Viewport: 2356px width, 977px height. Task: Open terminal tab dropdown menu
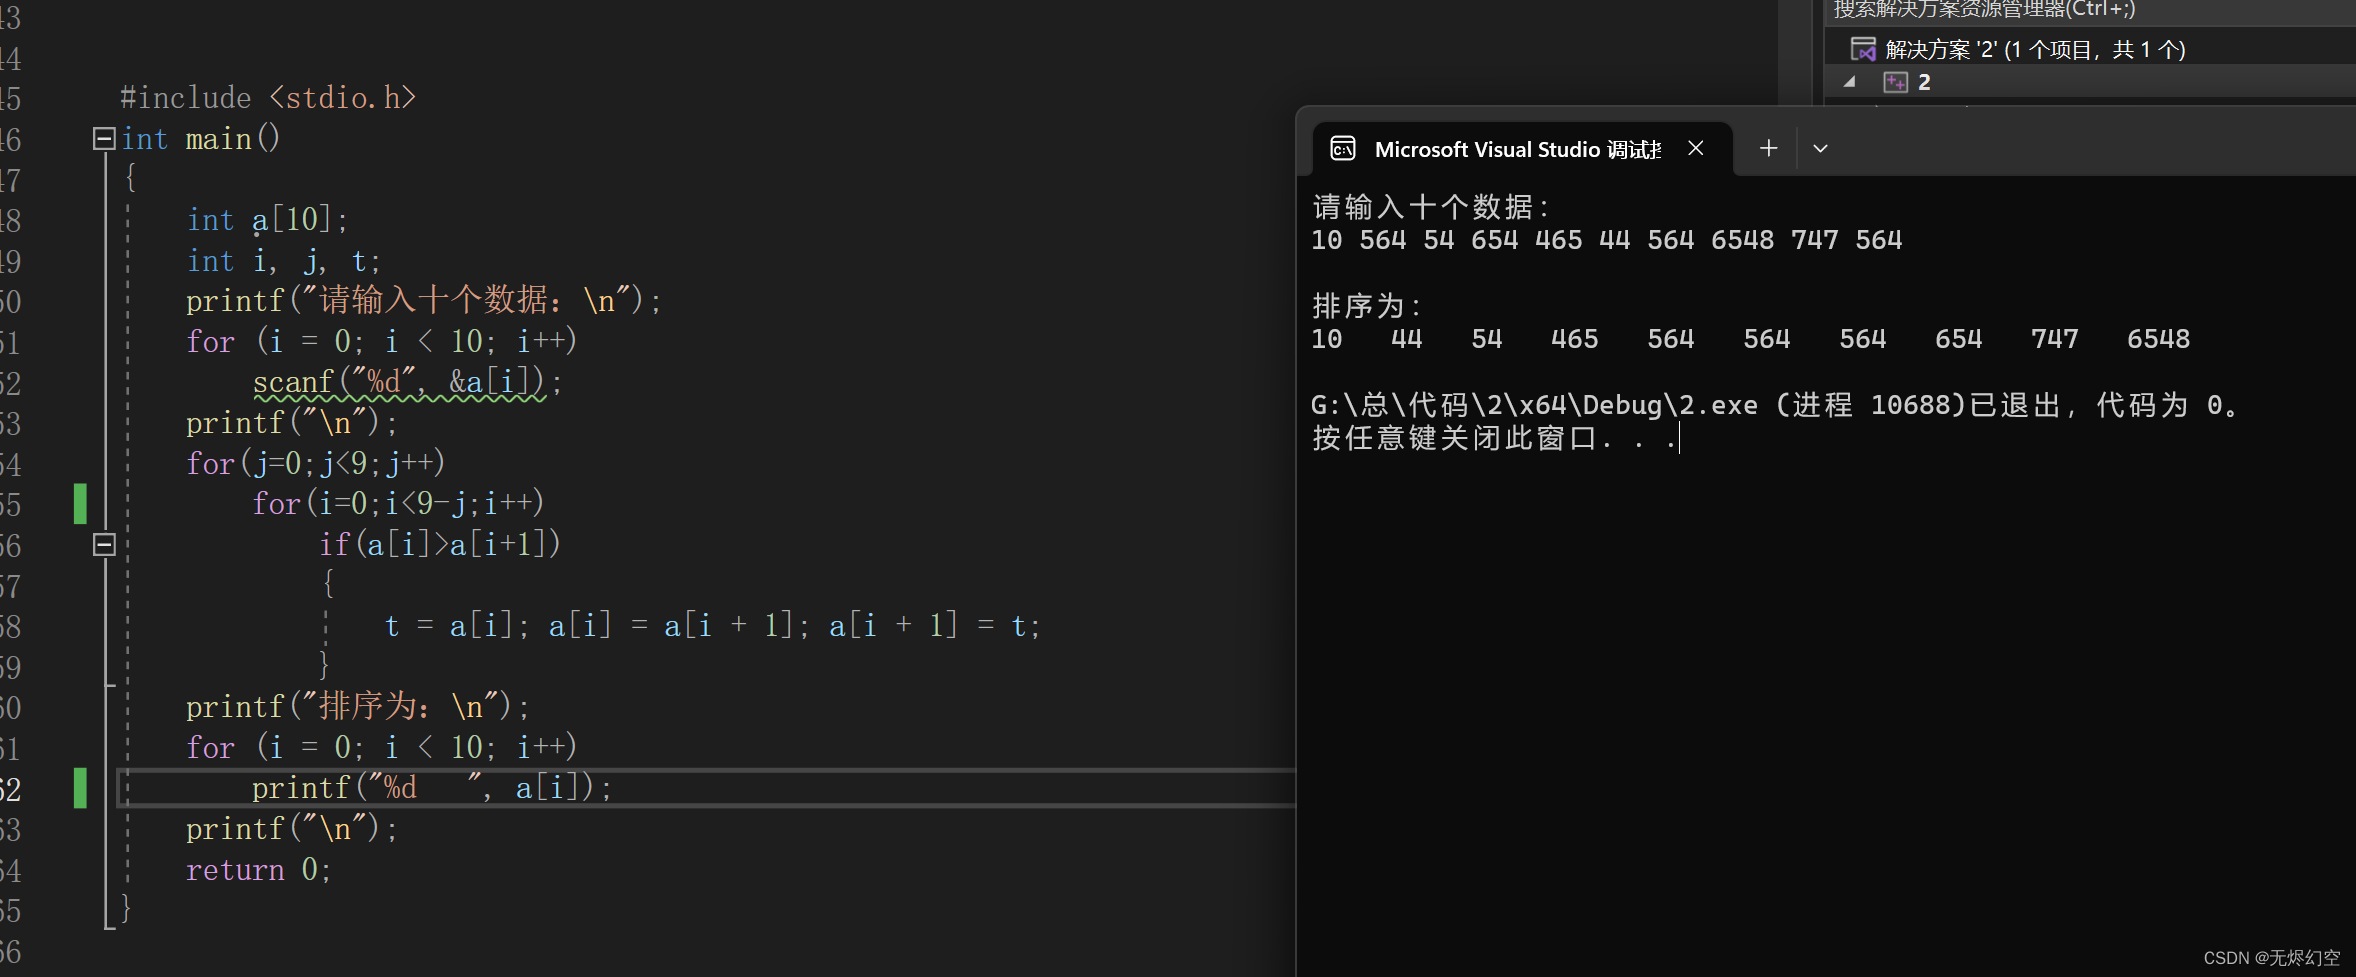(x=1820, y=148)
